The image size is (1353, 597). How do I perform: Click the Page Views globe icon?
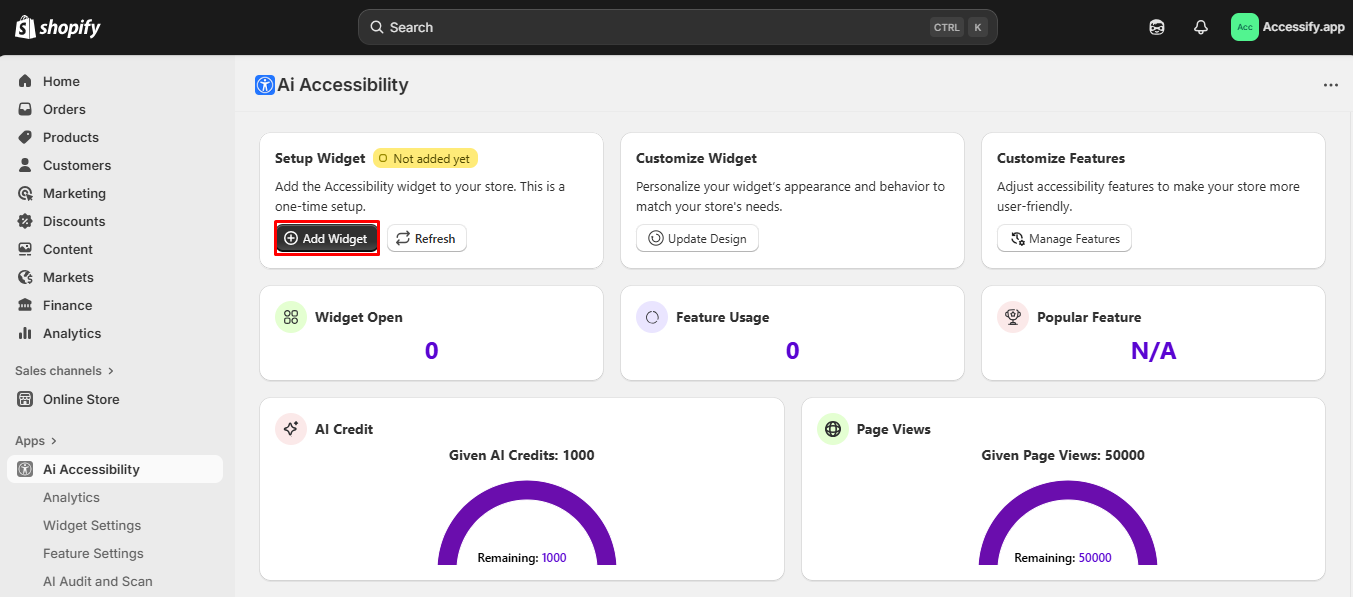pos(833,428)
